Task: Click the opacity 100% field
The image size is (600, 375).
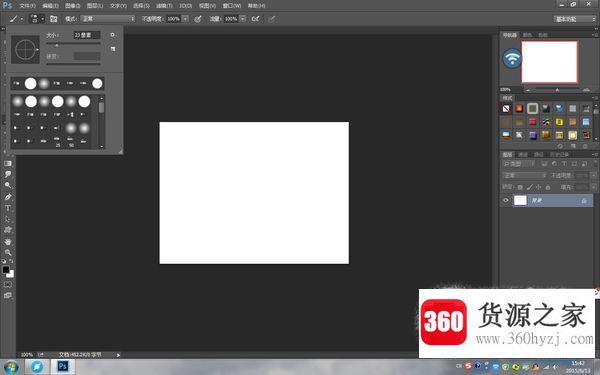Action: click(x=173, y=19)
